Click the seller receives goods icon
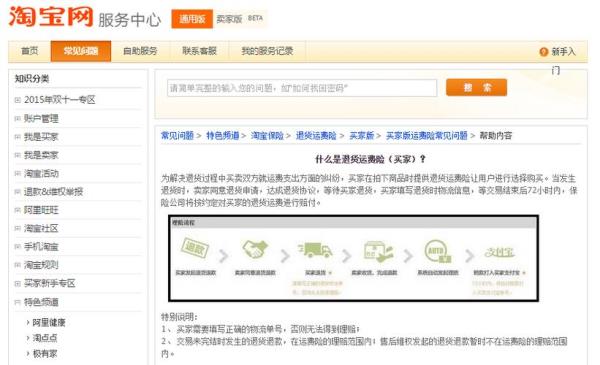The height and width of the screenshot is (365, 600). [378, 251]
